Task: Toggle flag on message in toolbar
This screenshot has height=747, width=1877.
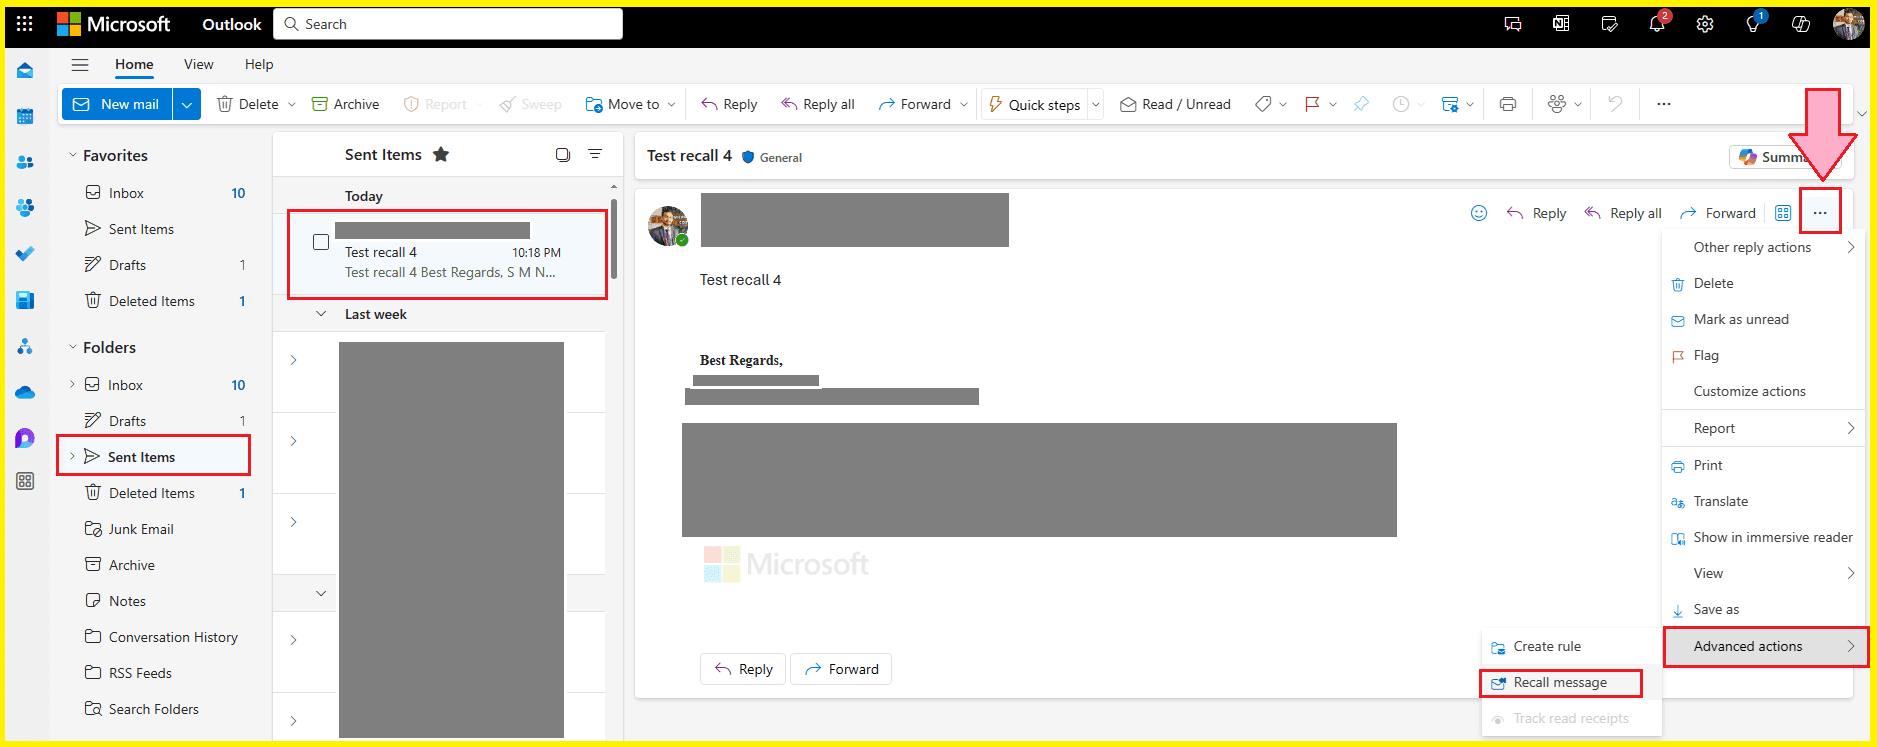Action: point(1312,104)
